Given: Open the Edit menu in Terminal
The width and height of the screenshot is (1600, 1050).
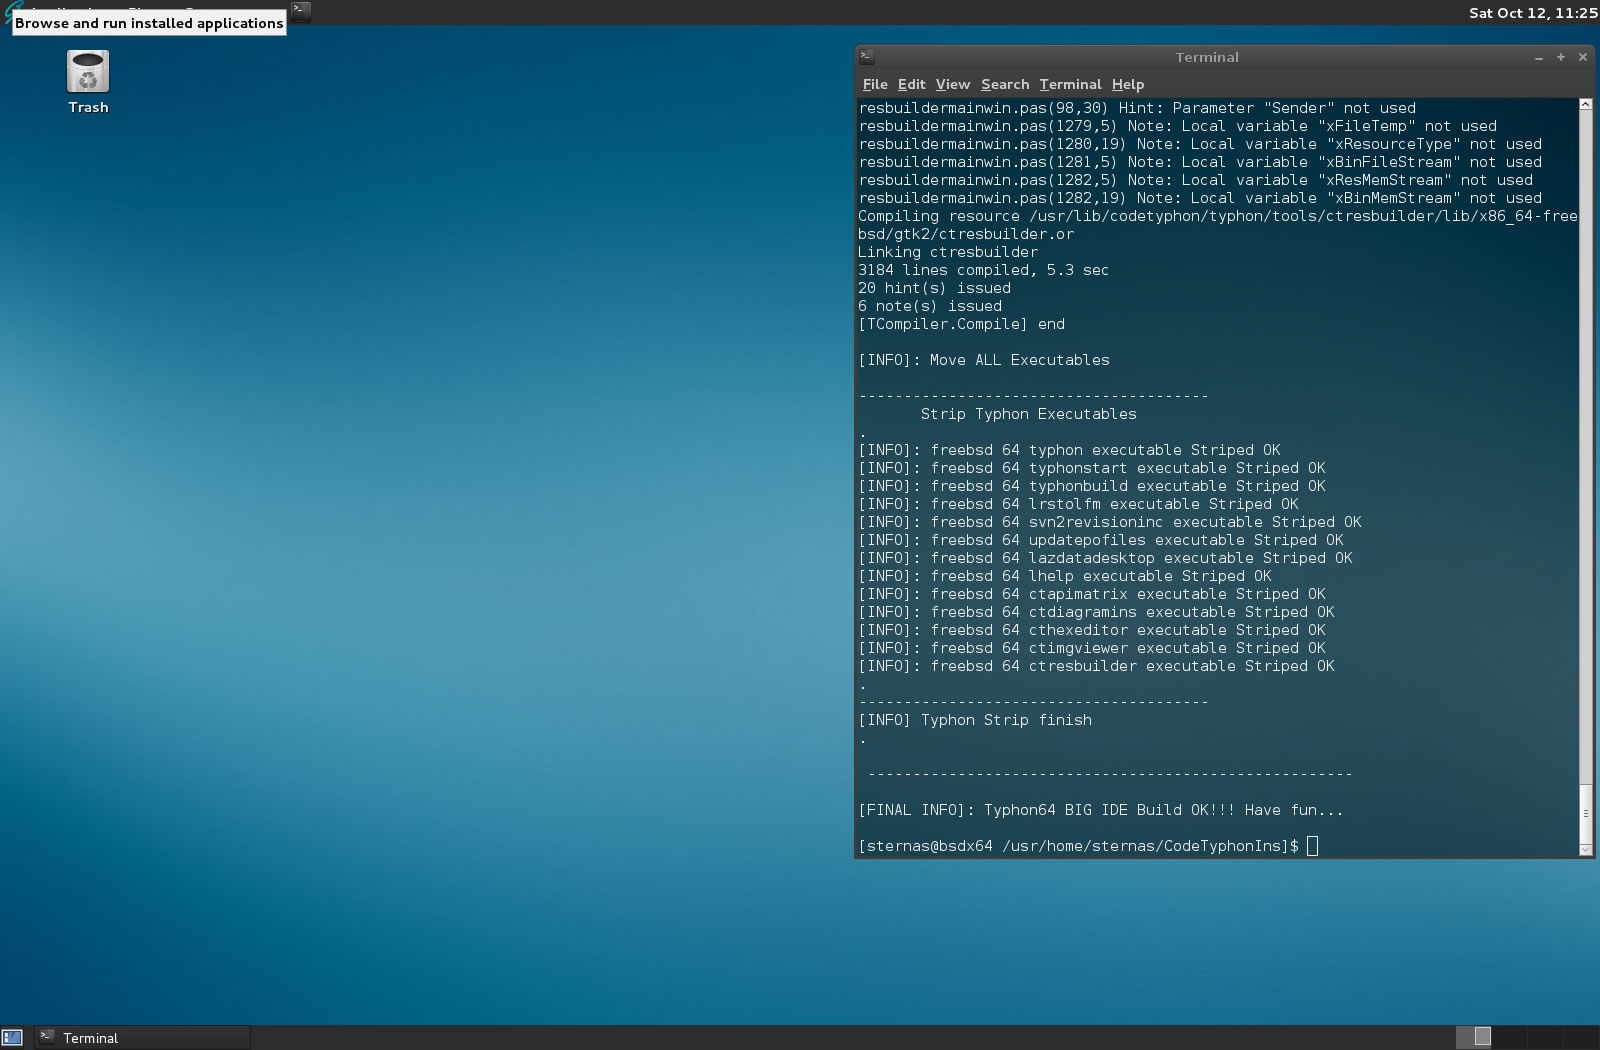Looking at the screenshot, I should coord(911,84).
